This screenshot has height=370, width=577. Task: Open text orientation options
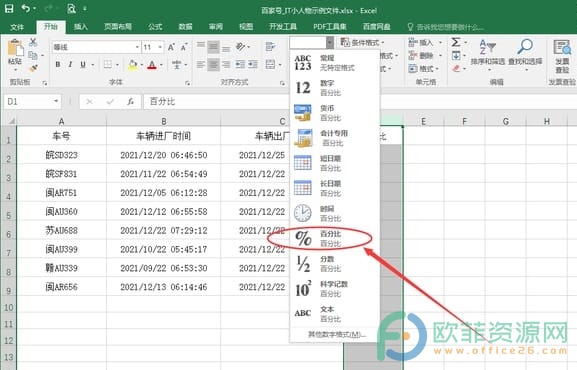pos(240,47)
